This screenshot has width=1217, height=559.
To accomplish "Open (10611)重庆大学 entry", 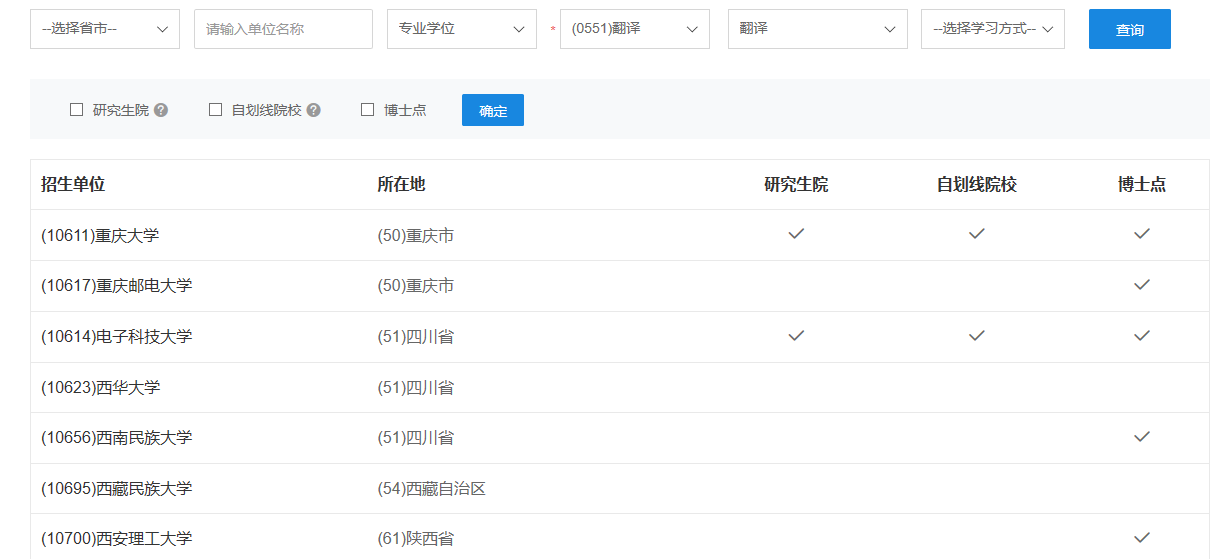I will (x=100, y=235).
